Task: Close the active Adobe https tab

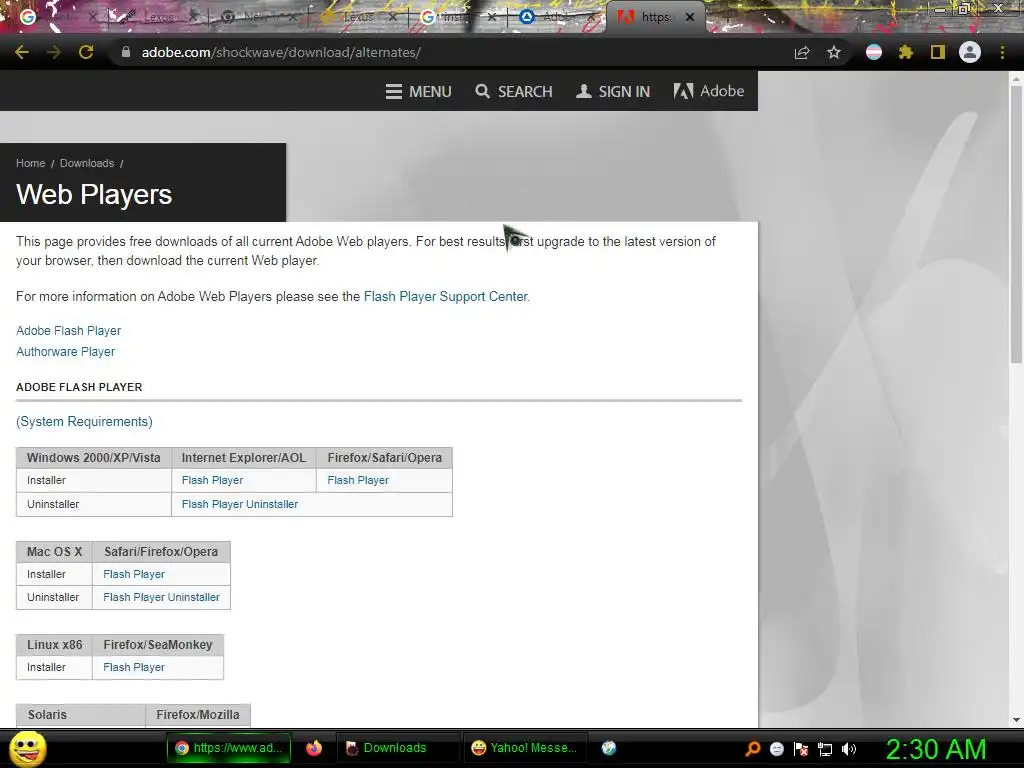Action: (690, 17)
